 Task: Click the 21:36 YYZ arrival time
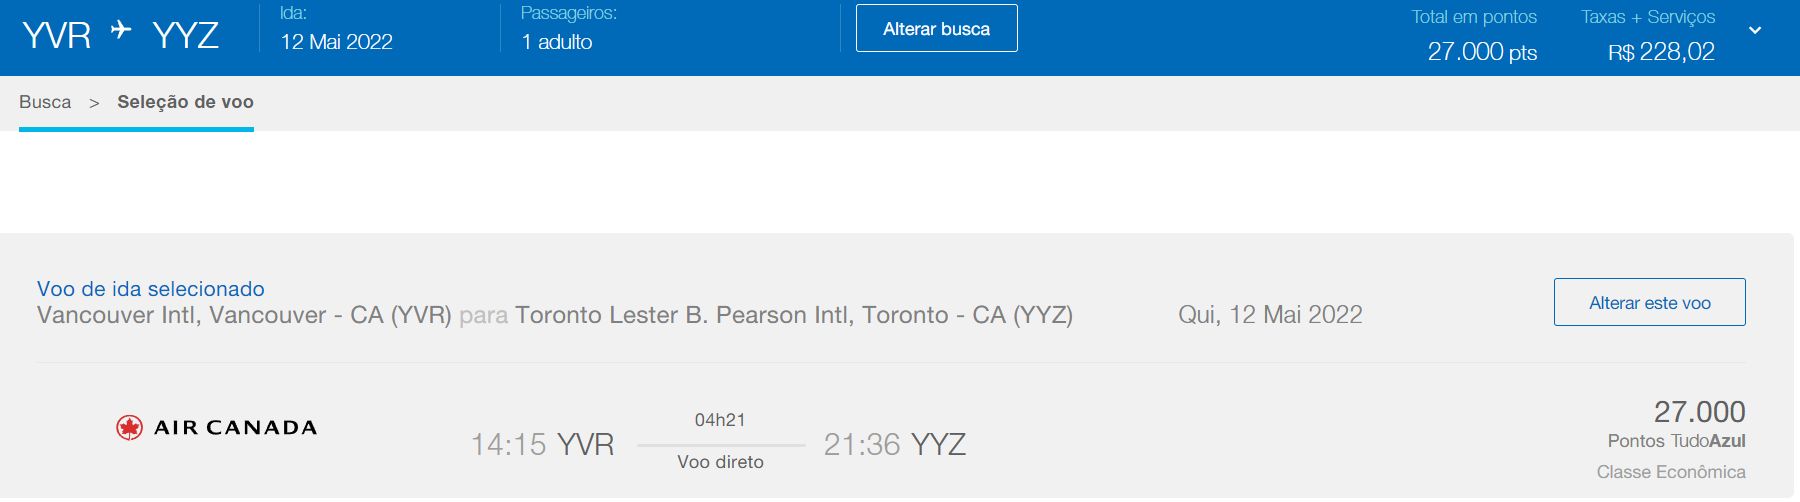[895, 444]
